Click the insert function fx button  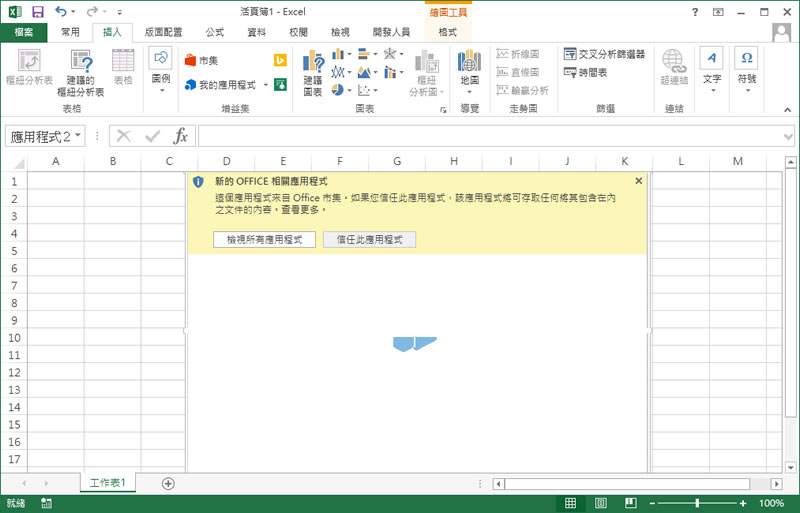181,136
